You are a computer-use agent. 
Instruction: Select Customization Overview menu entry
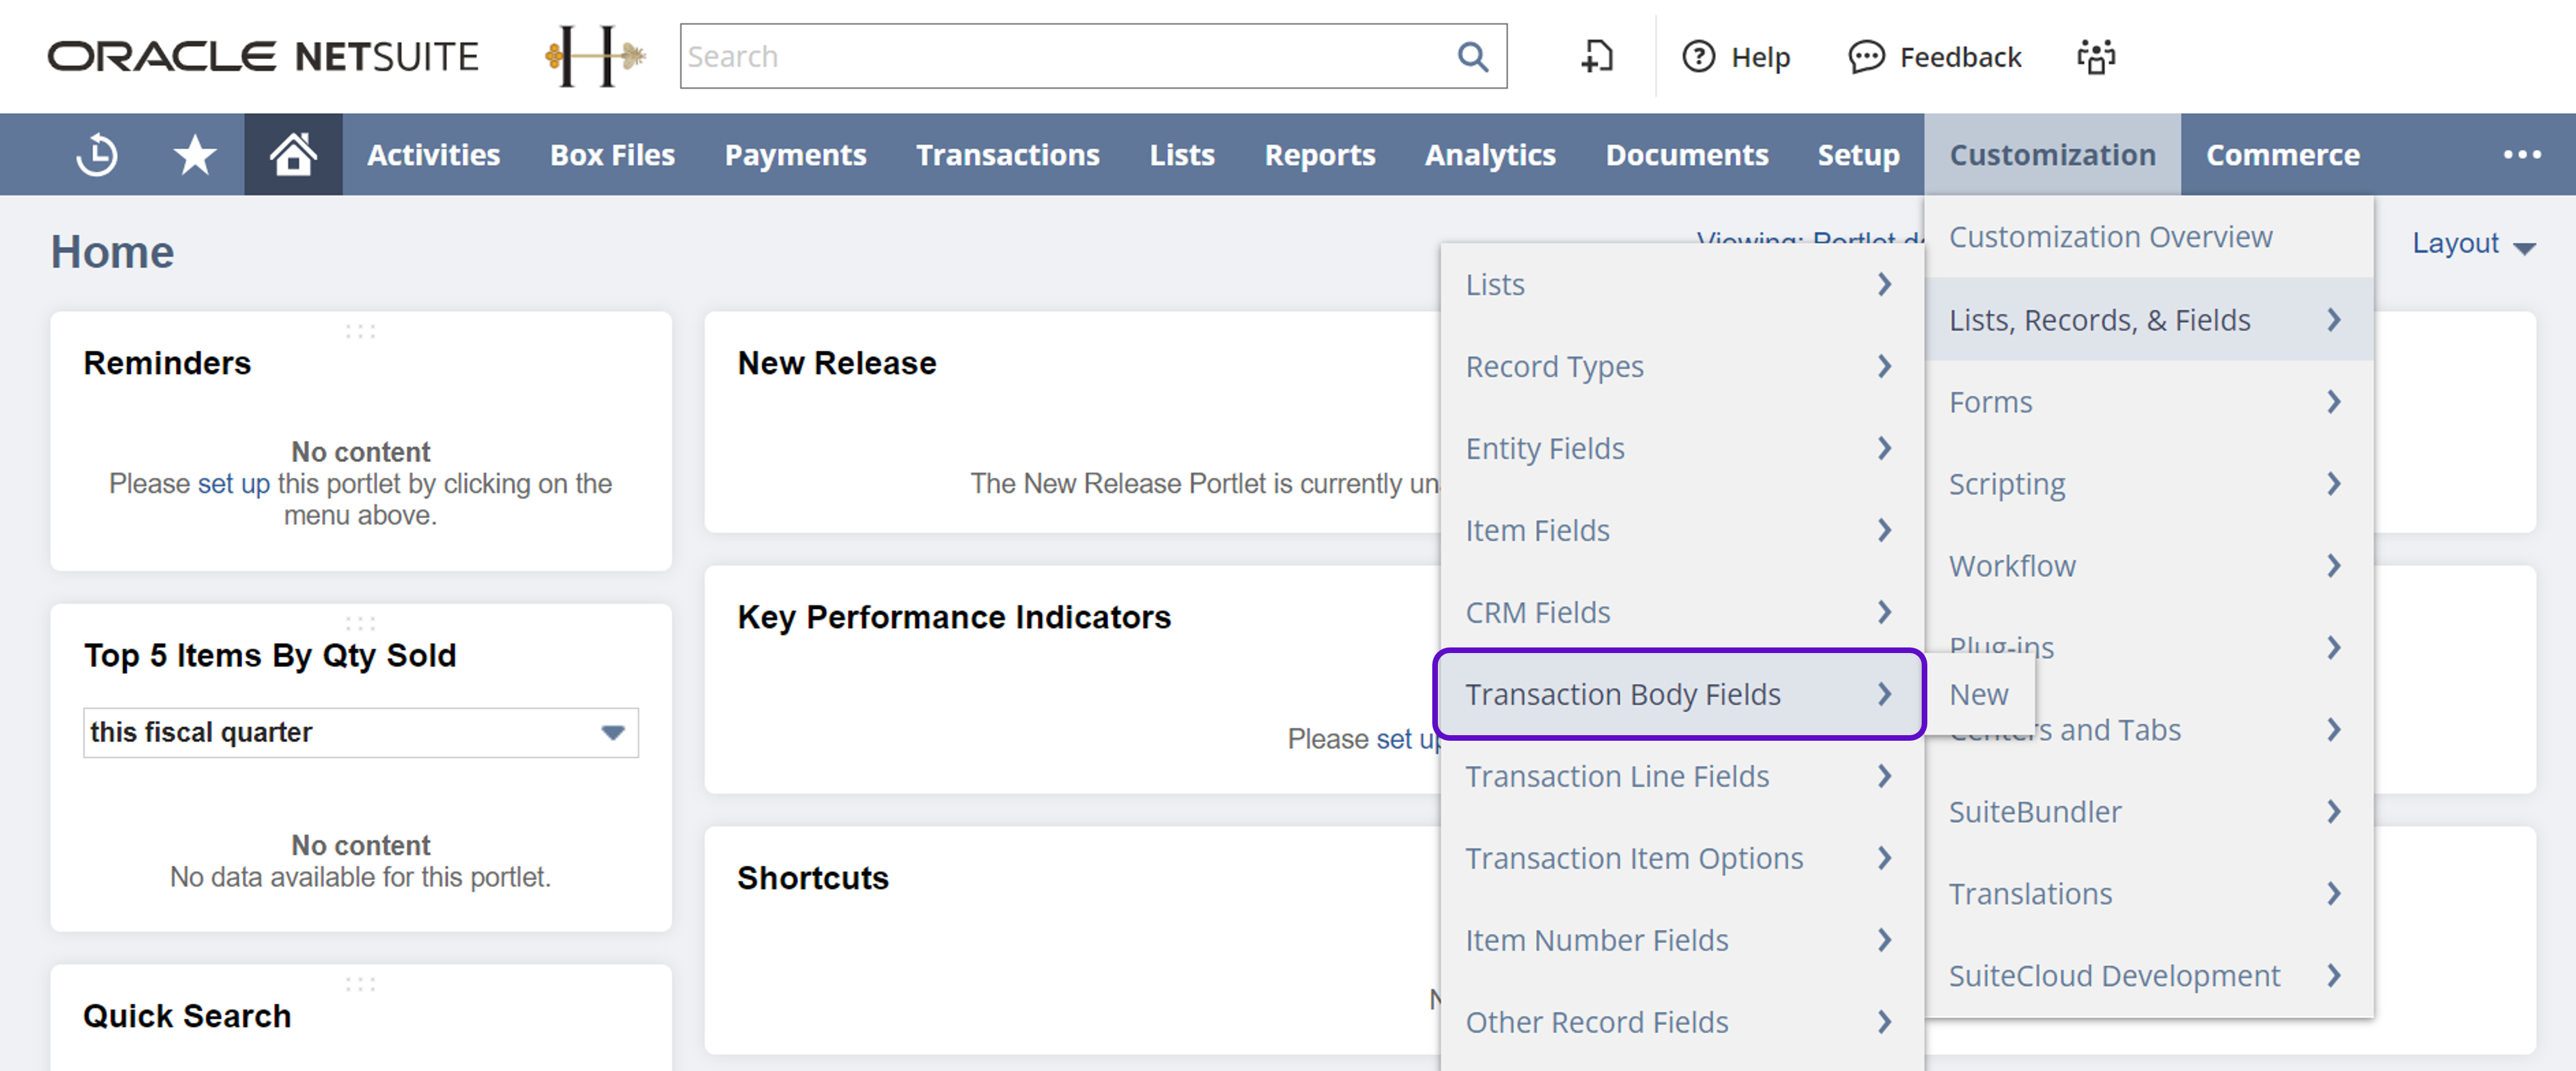coord(2110,237)
